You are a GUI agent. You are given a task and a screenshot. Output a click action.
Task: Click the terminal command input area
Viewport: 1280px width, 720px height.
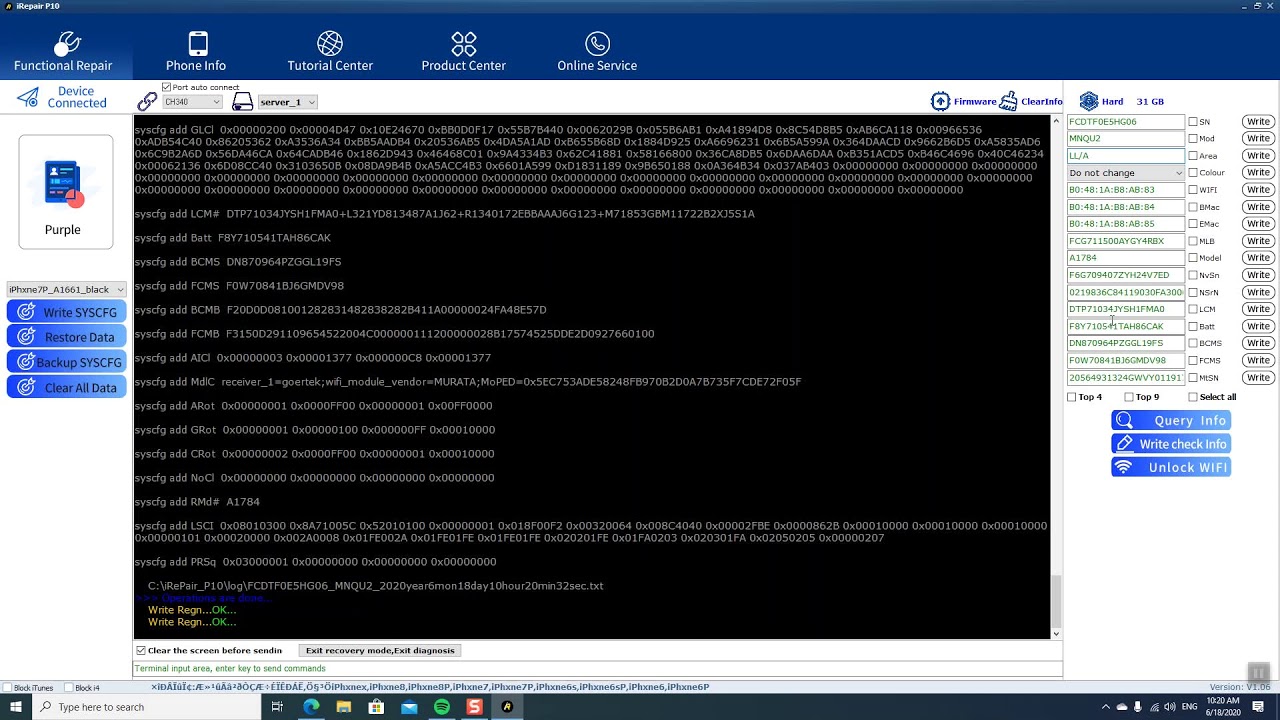[x=597, y=669]
